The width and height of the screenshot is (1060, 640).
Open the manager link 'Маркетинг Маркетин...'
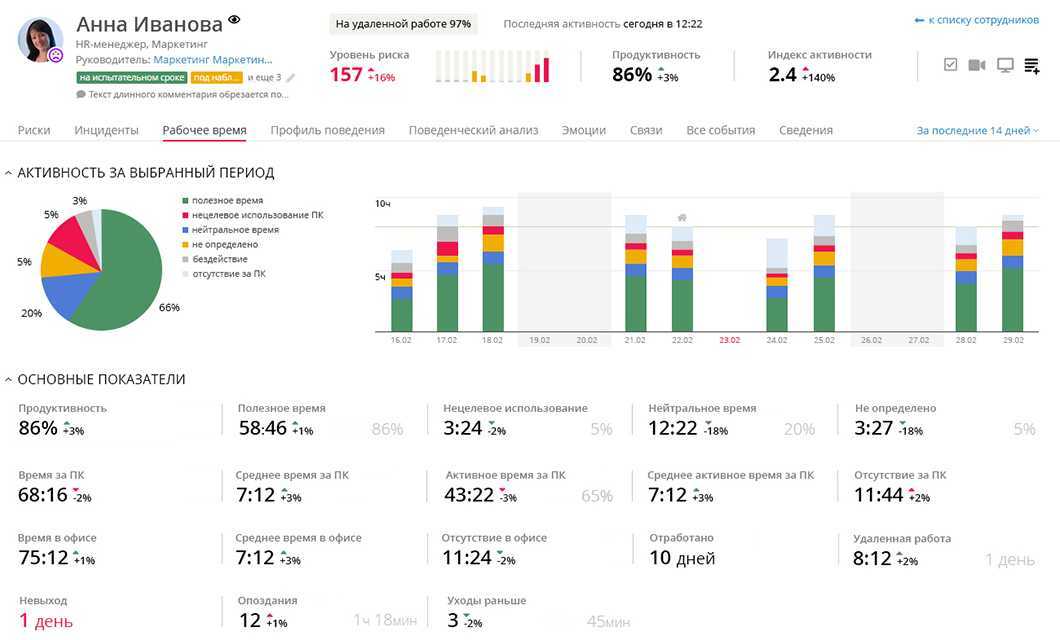pos(212,60)
